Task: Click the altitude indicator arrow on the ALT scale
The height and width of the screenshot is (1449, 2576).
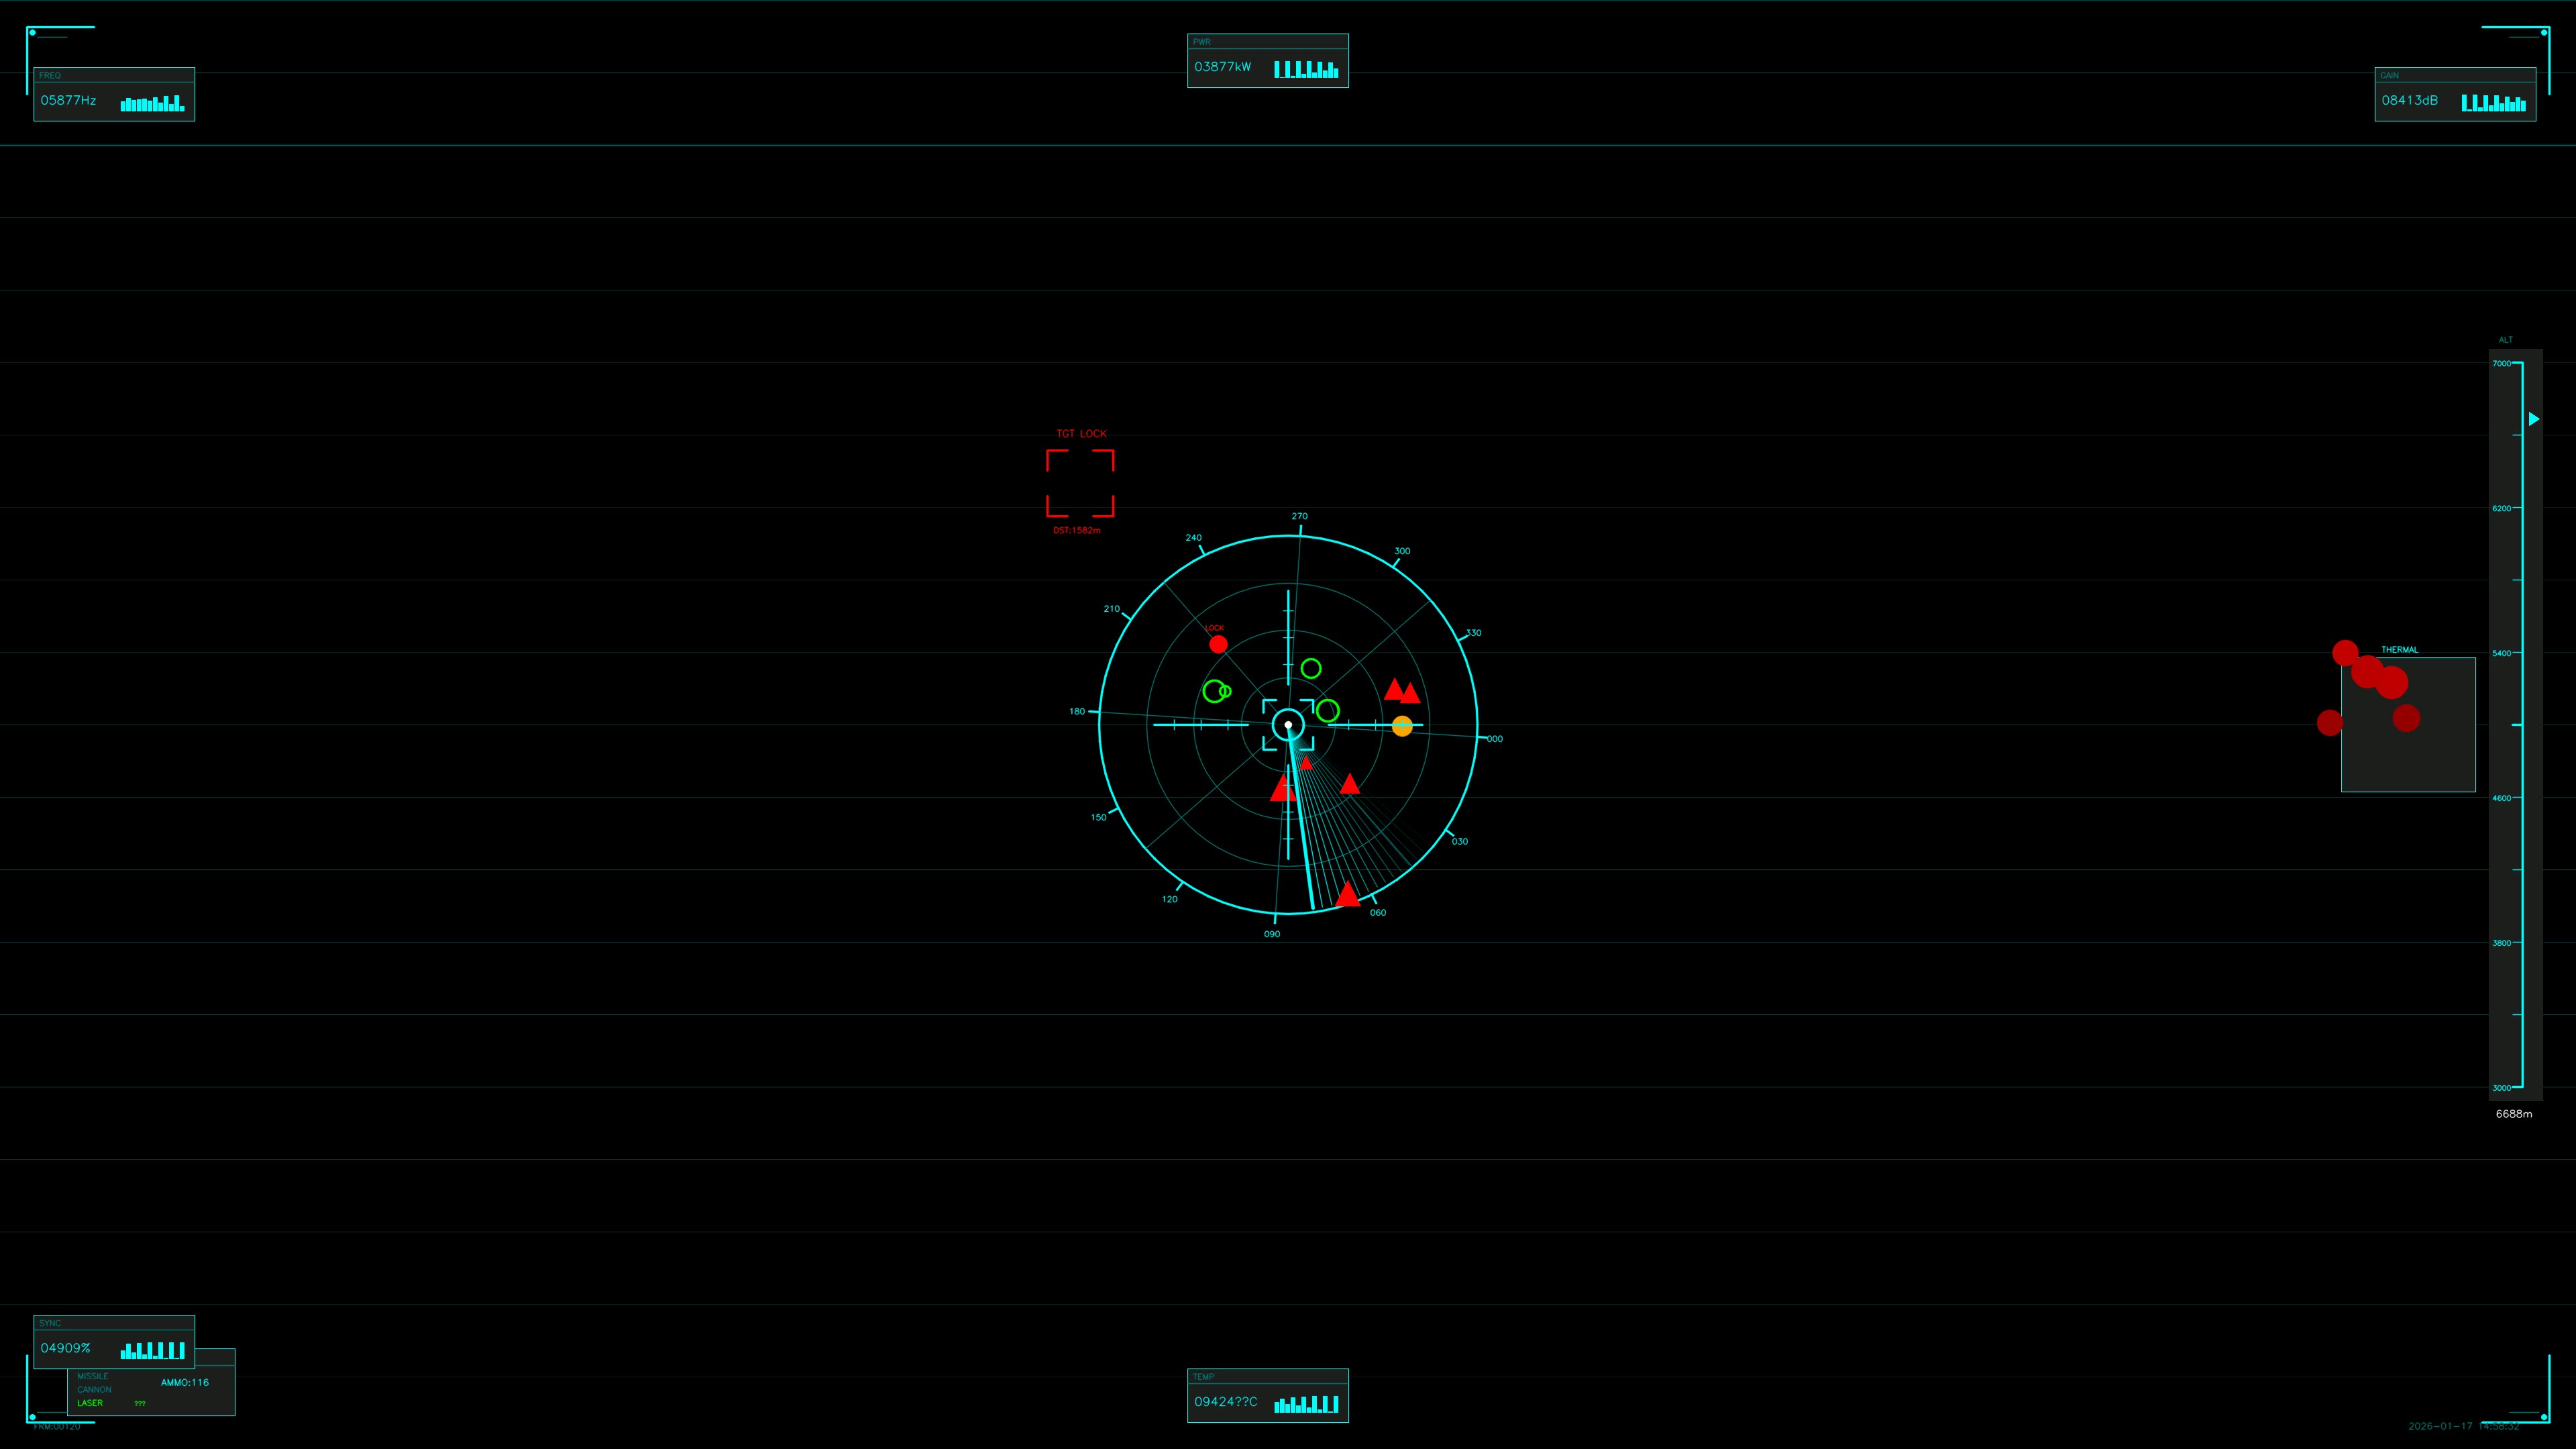Action: (x=2534, y=419)
